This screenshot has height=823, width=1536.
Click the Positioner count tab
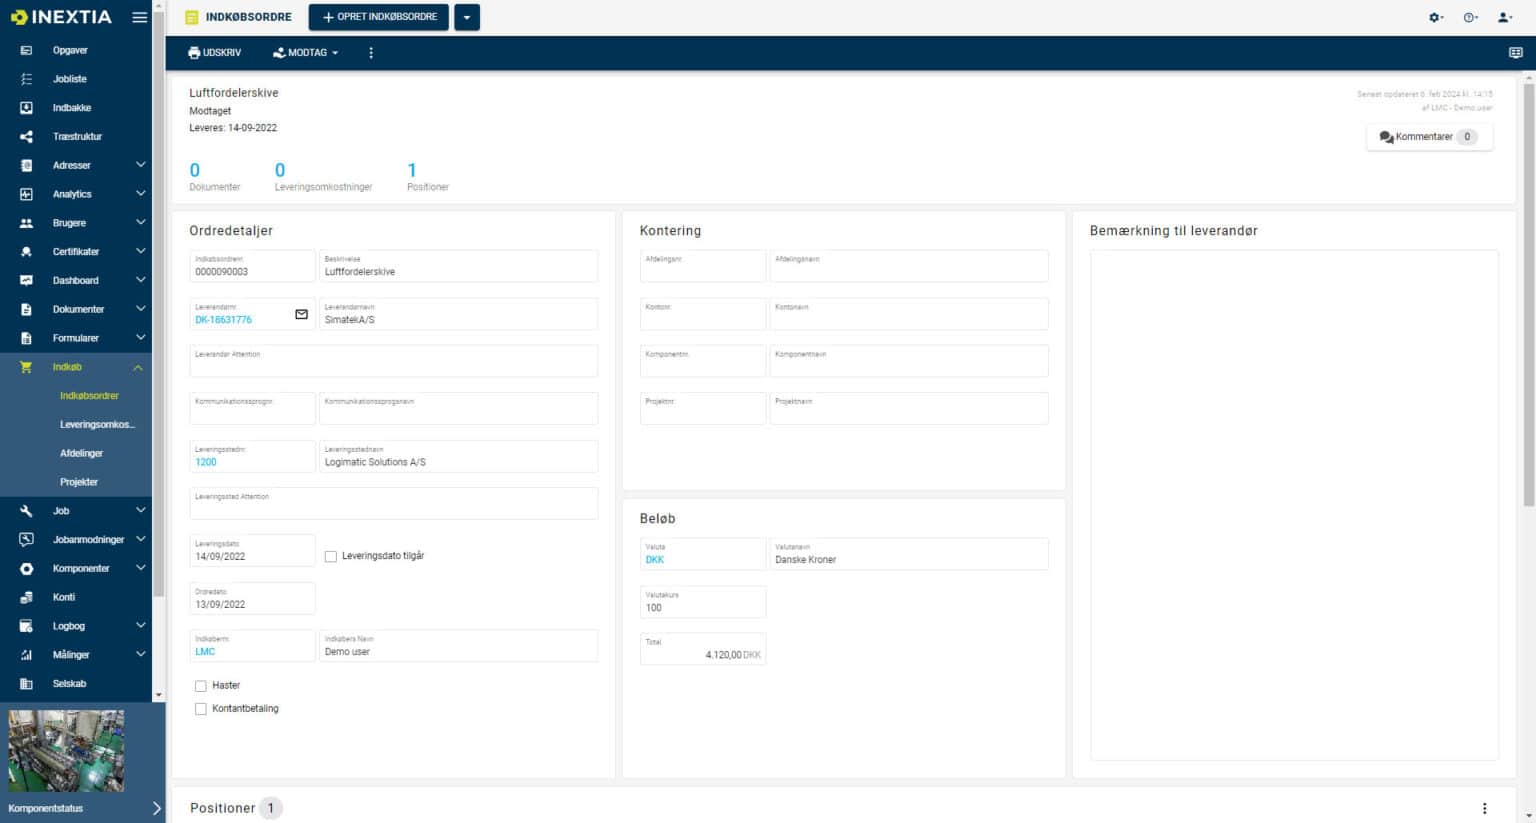tap(428, 177)
